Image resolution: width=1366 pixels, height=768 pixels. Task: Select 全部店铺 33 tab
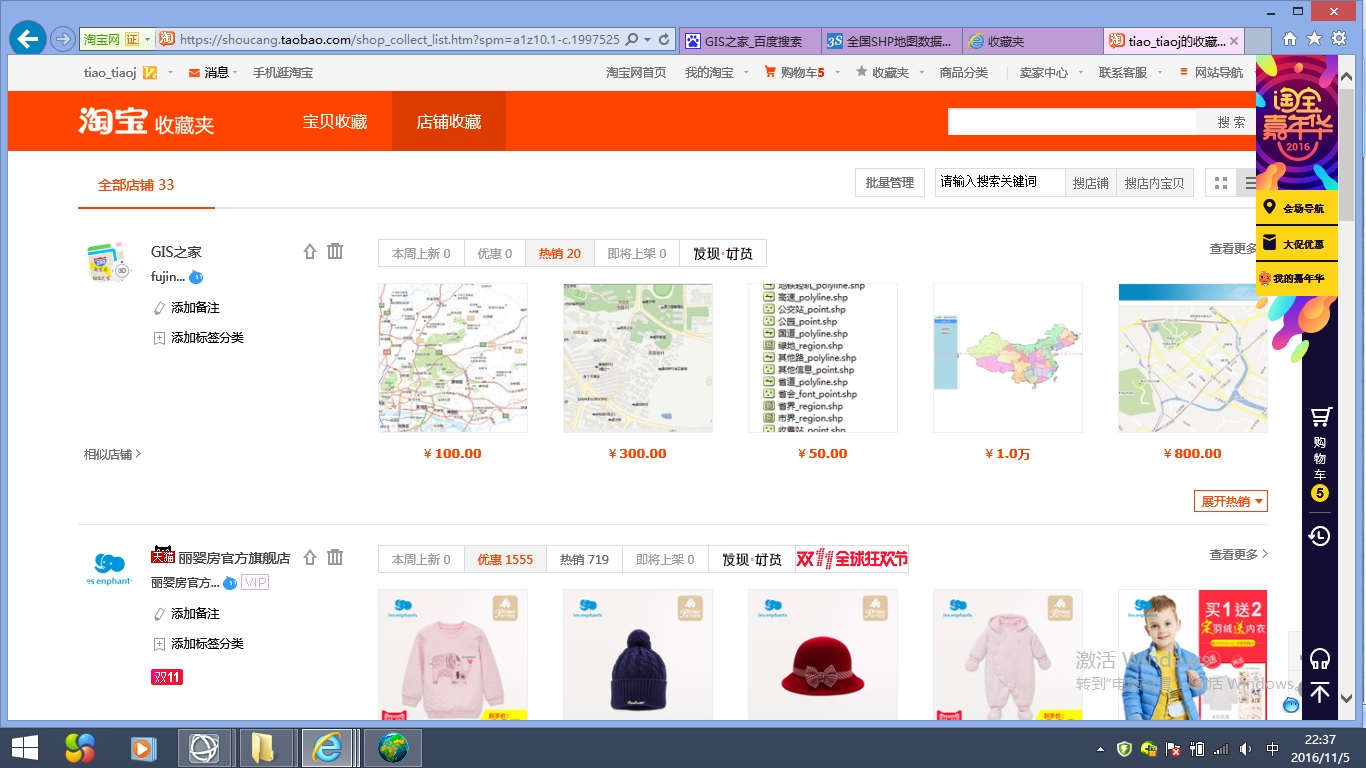click(x=136, y=185)
